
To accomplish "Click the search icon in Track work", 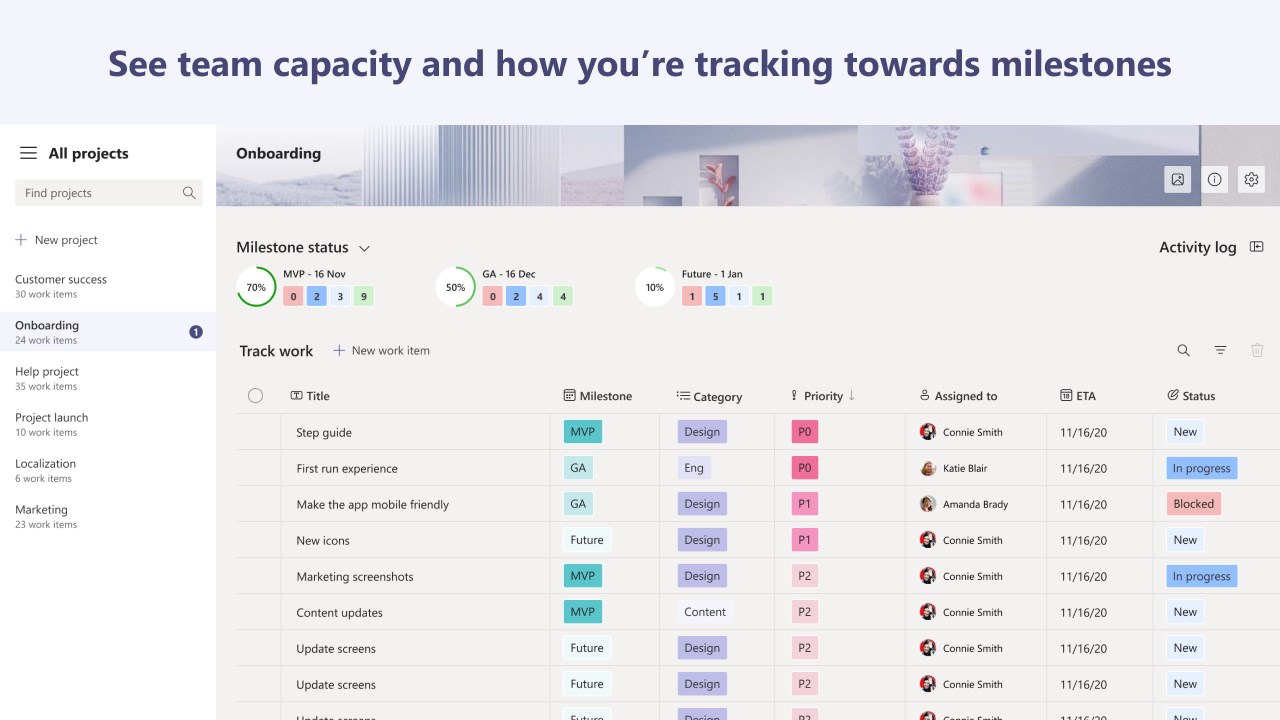I will click(1183, 350).
